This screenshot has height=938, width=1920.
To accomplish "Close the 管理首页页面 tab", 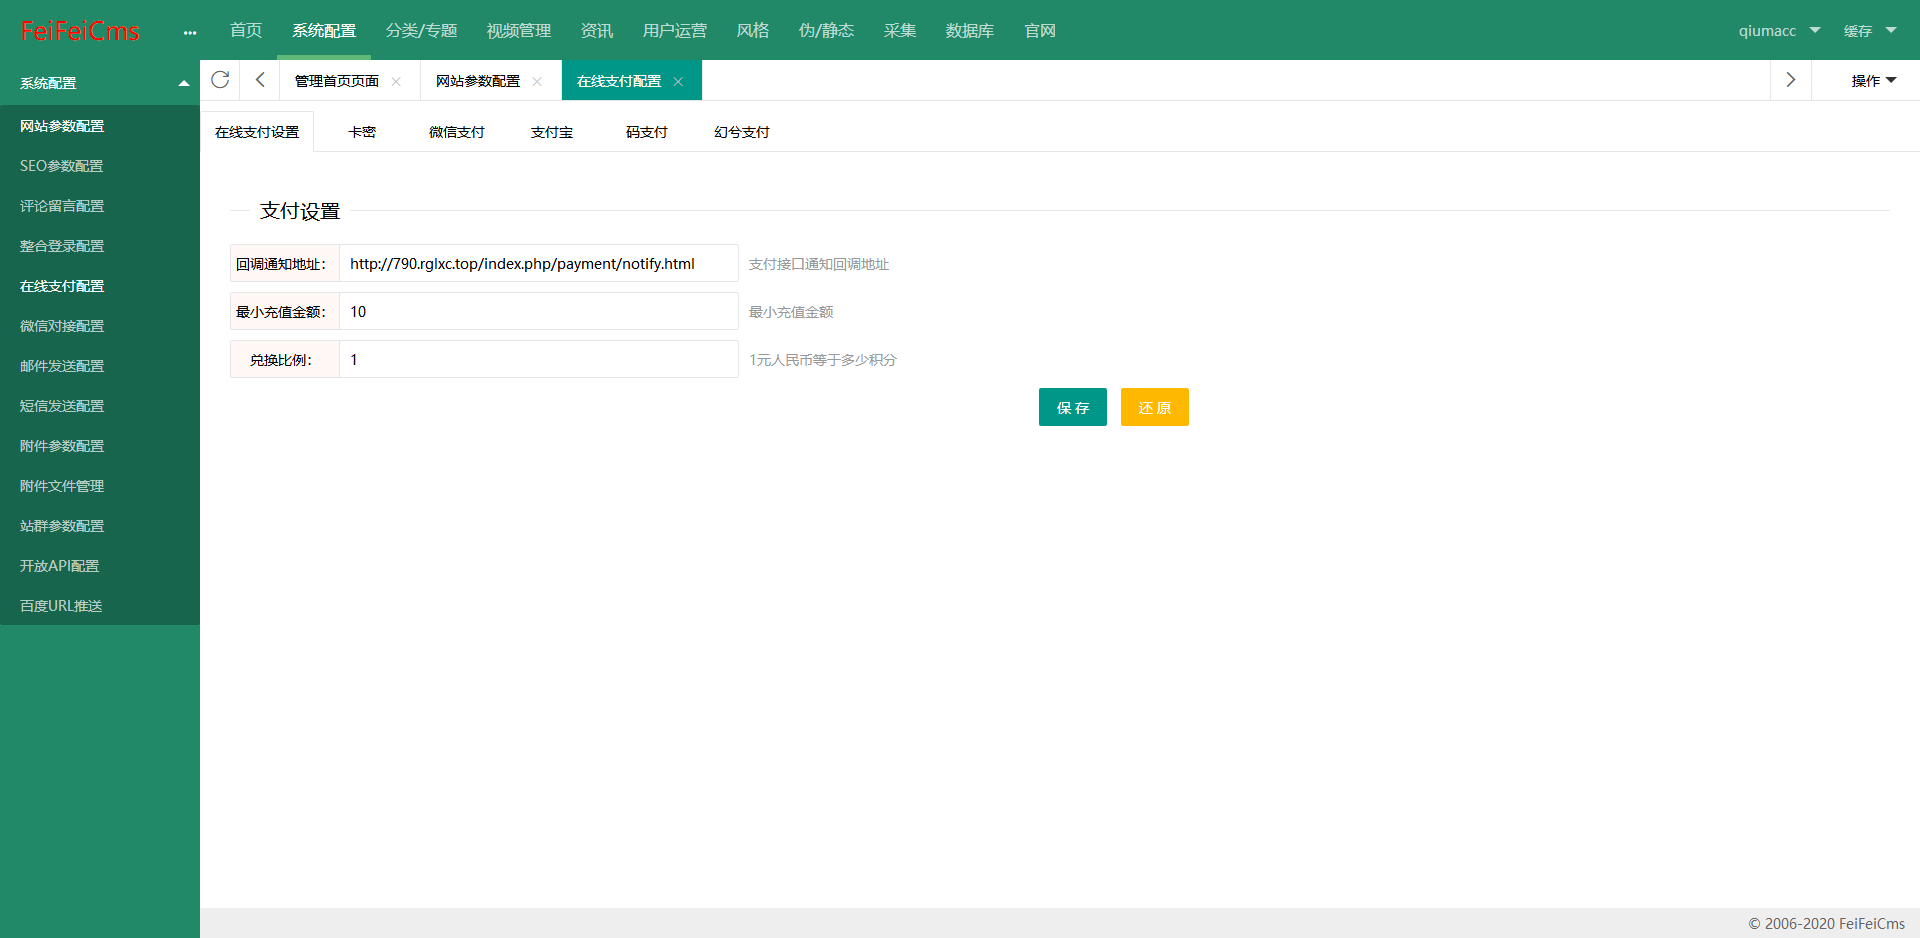I will pyautogui.click(x=396, y=82).
